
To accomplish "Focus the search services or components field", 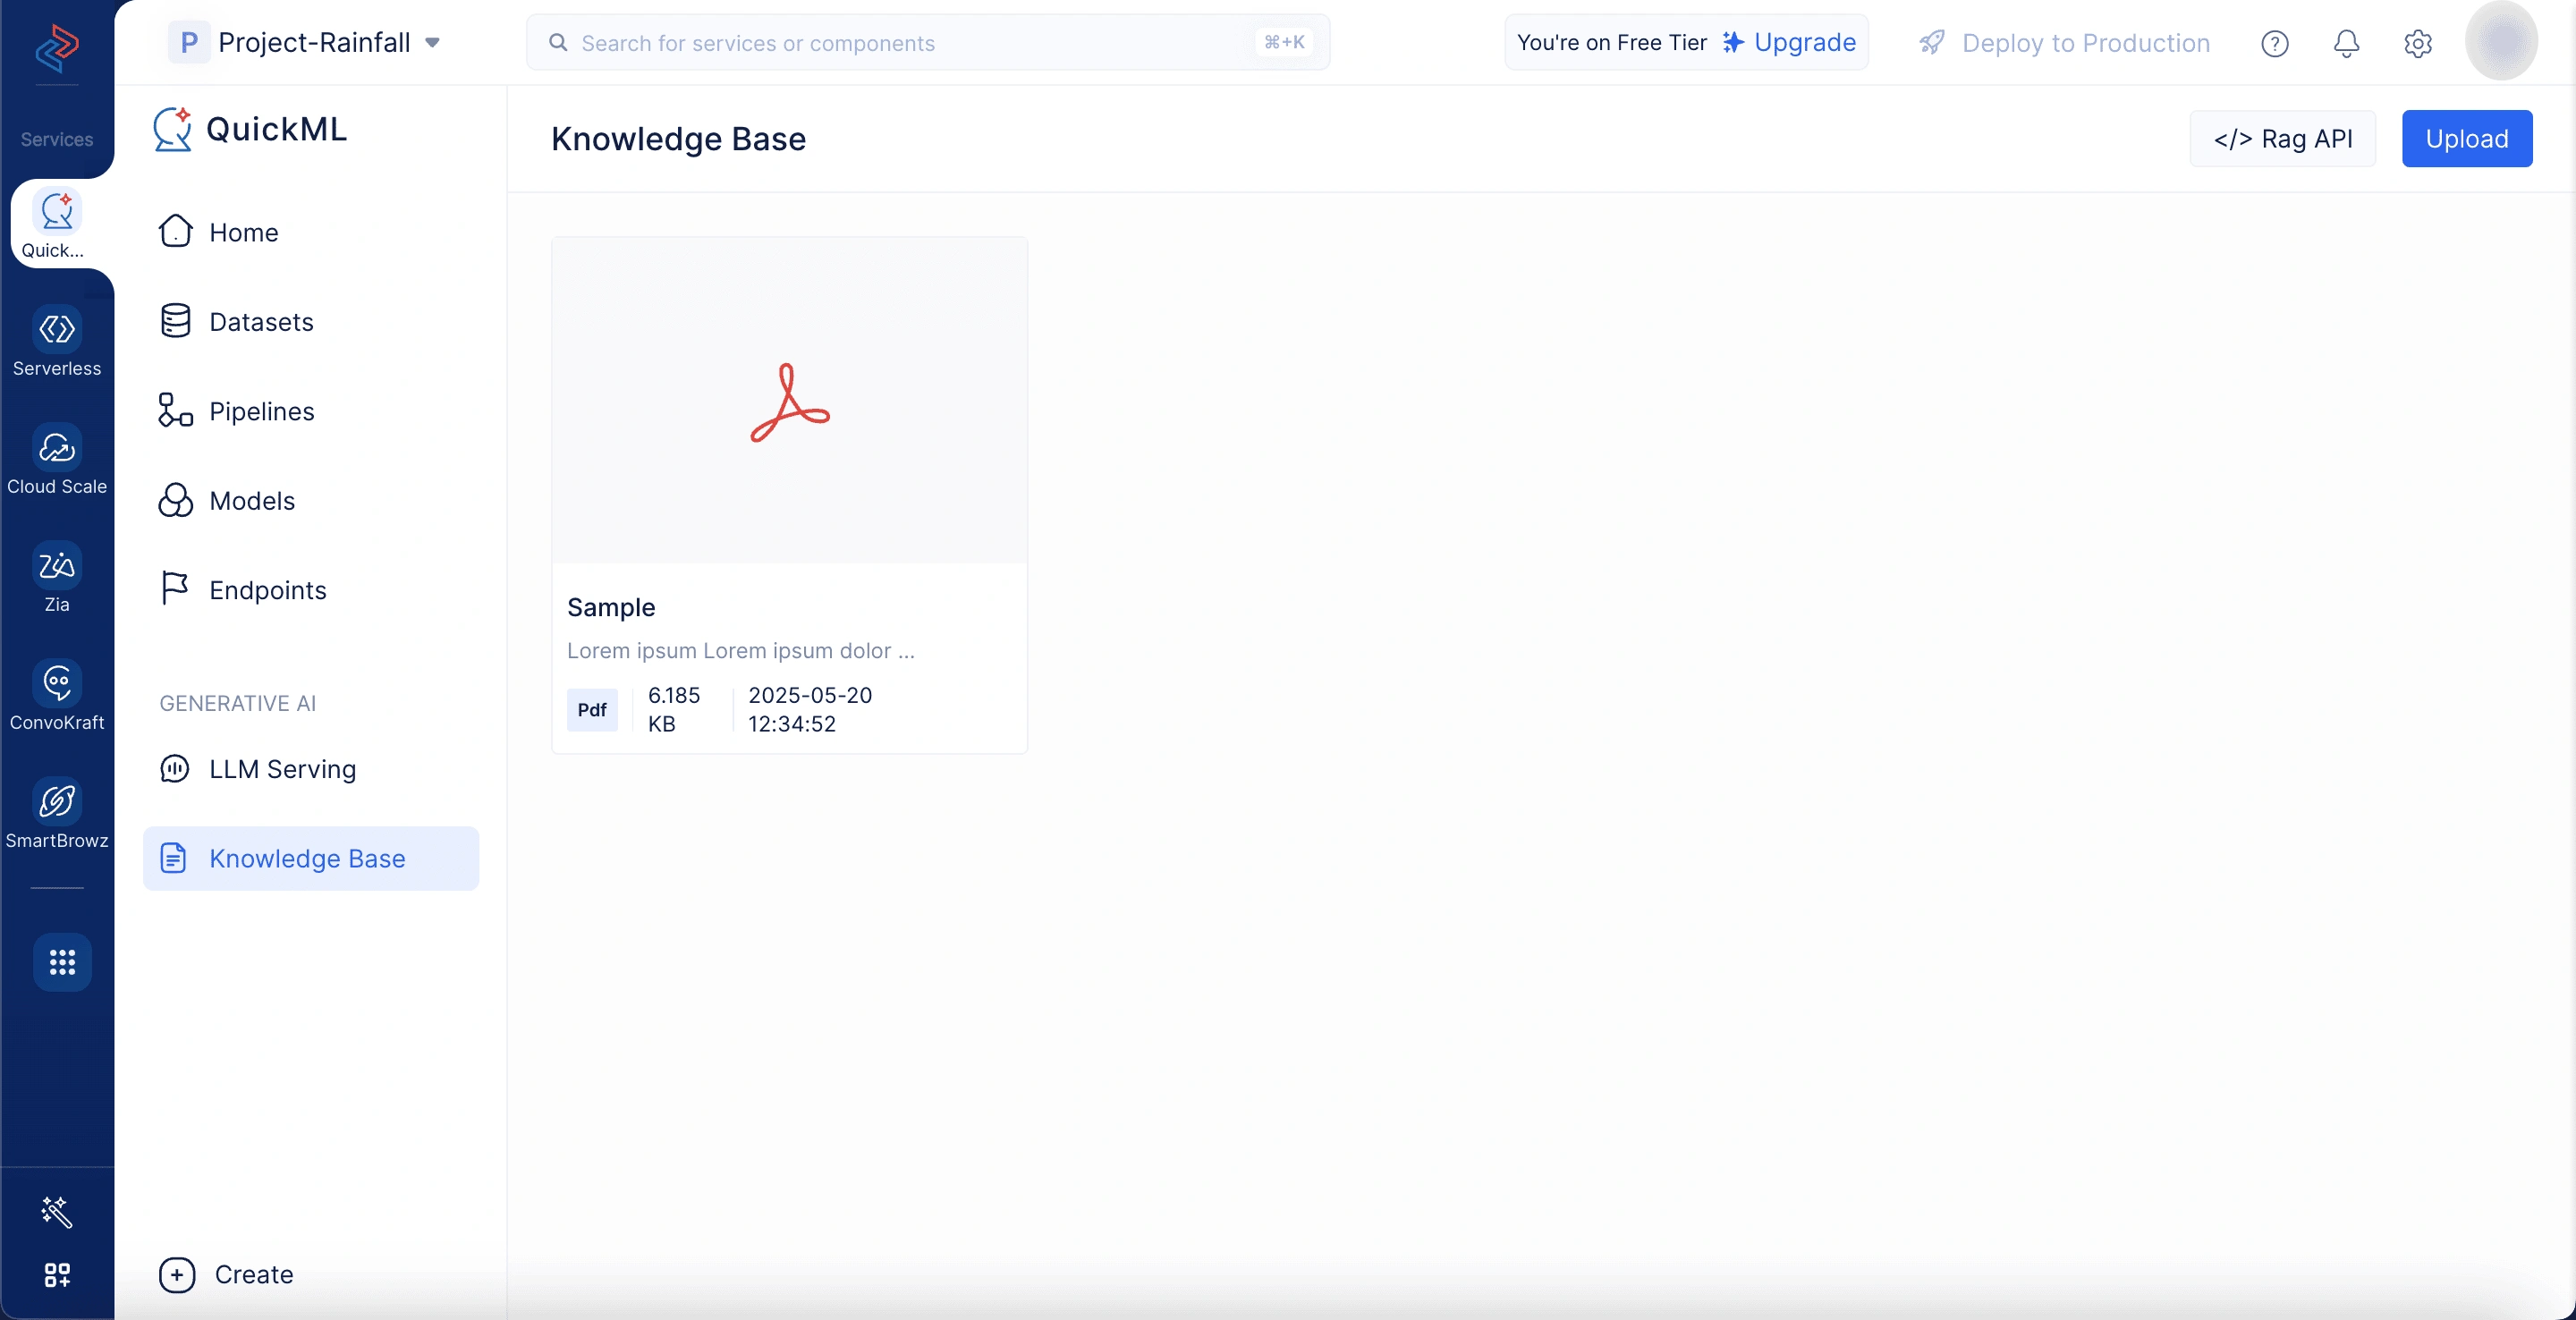I will tap(927, 42).
